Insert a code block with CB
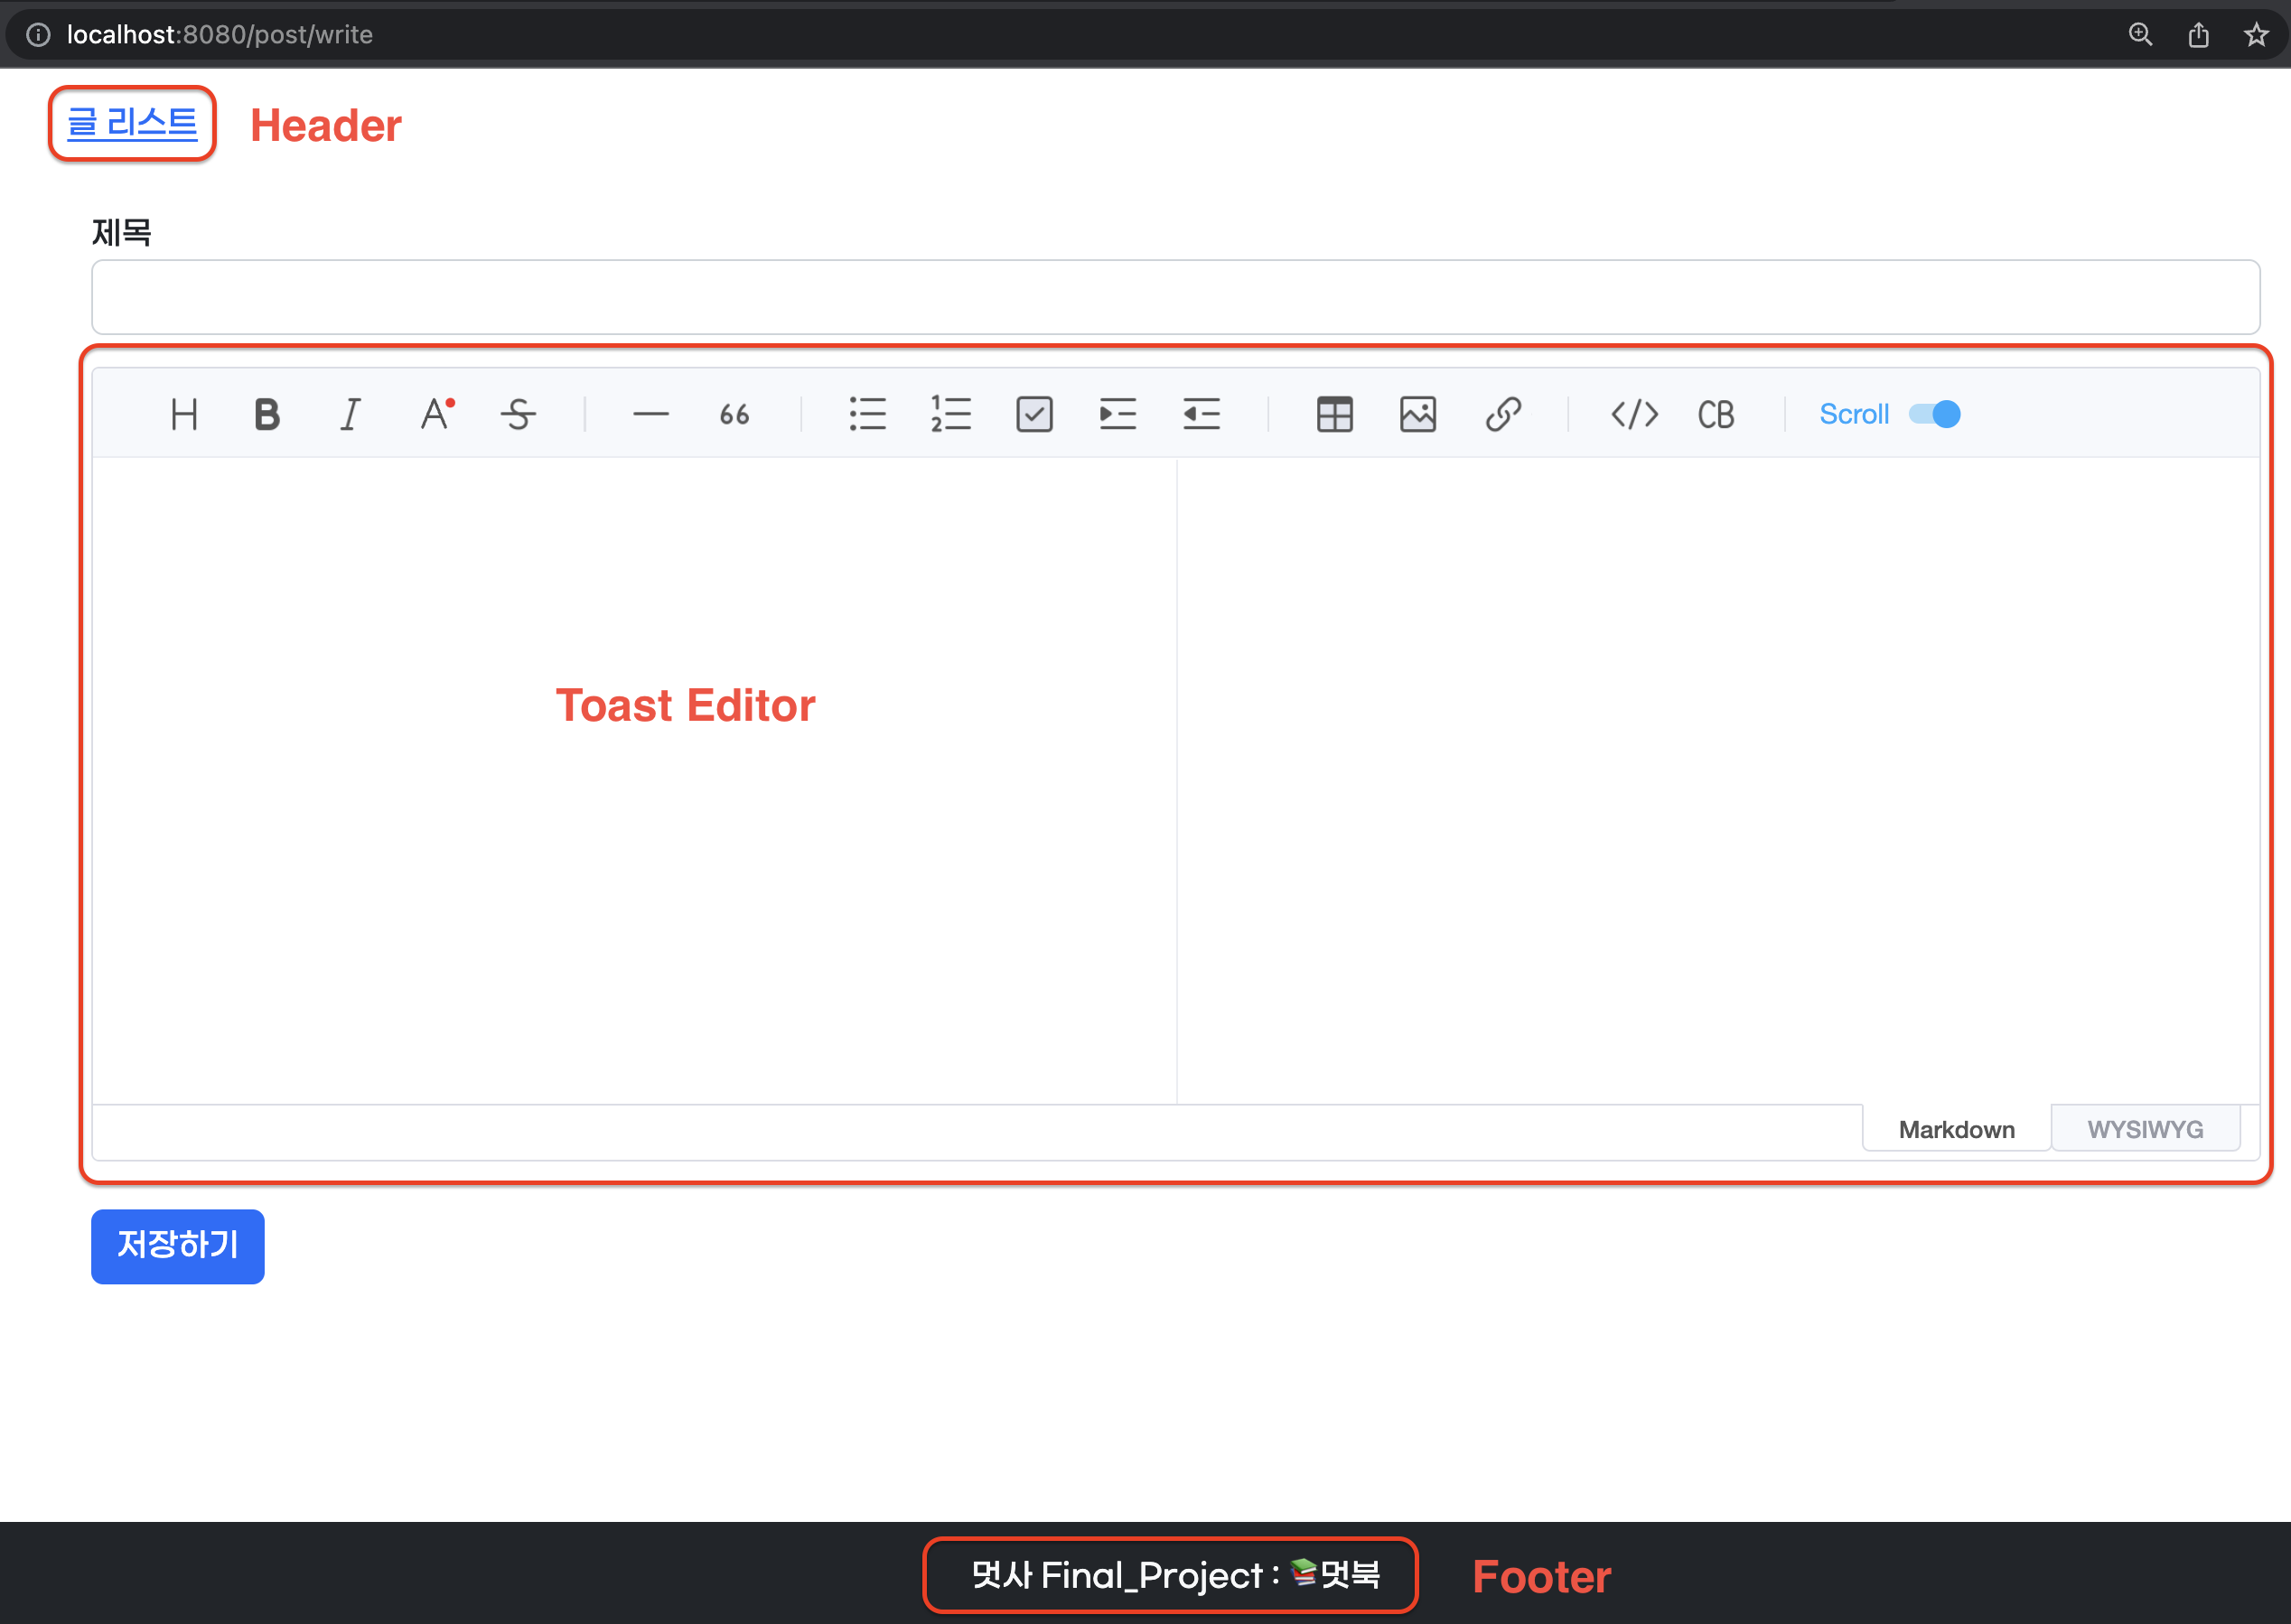Screen dimensions: 2291x1624 (x=1716, y=414)
